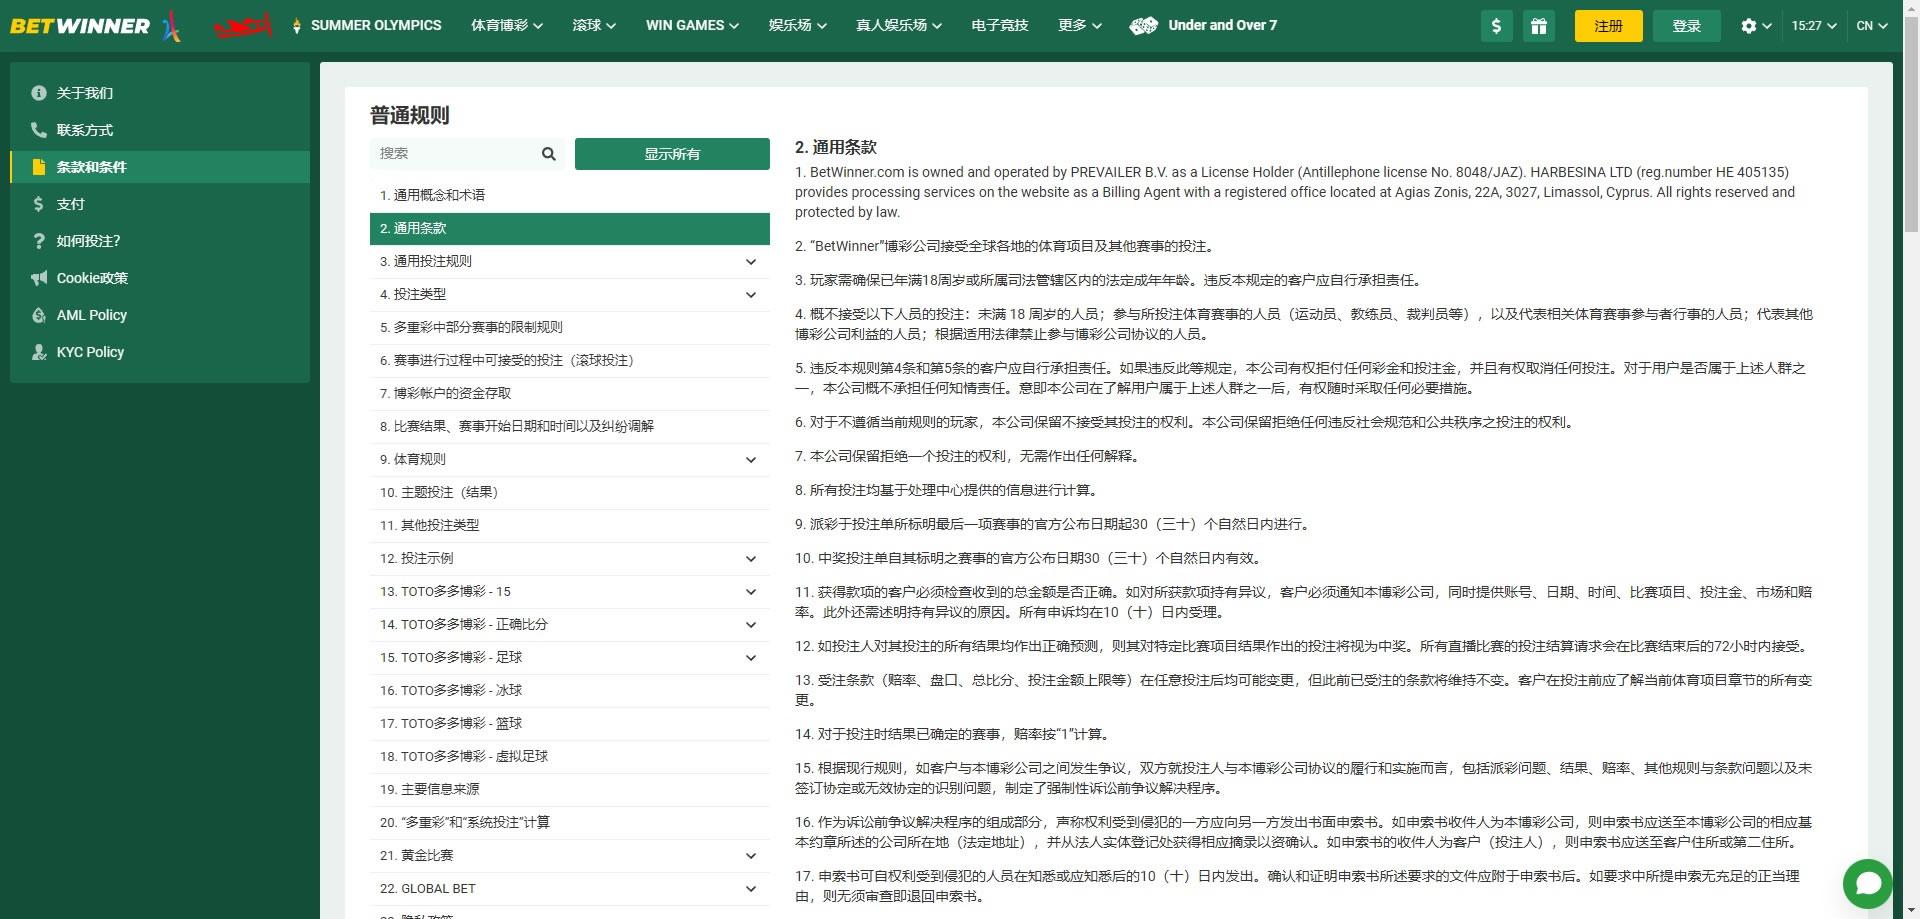The height and width of the screenshot is (919, 1920).
Task: Click the yellow 注册 button
Action: click(x=1608, y=26)
